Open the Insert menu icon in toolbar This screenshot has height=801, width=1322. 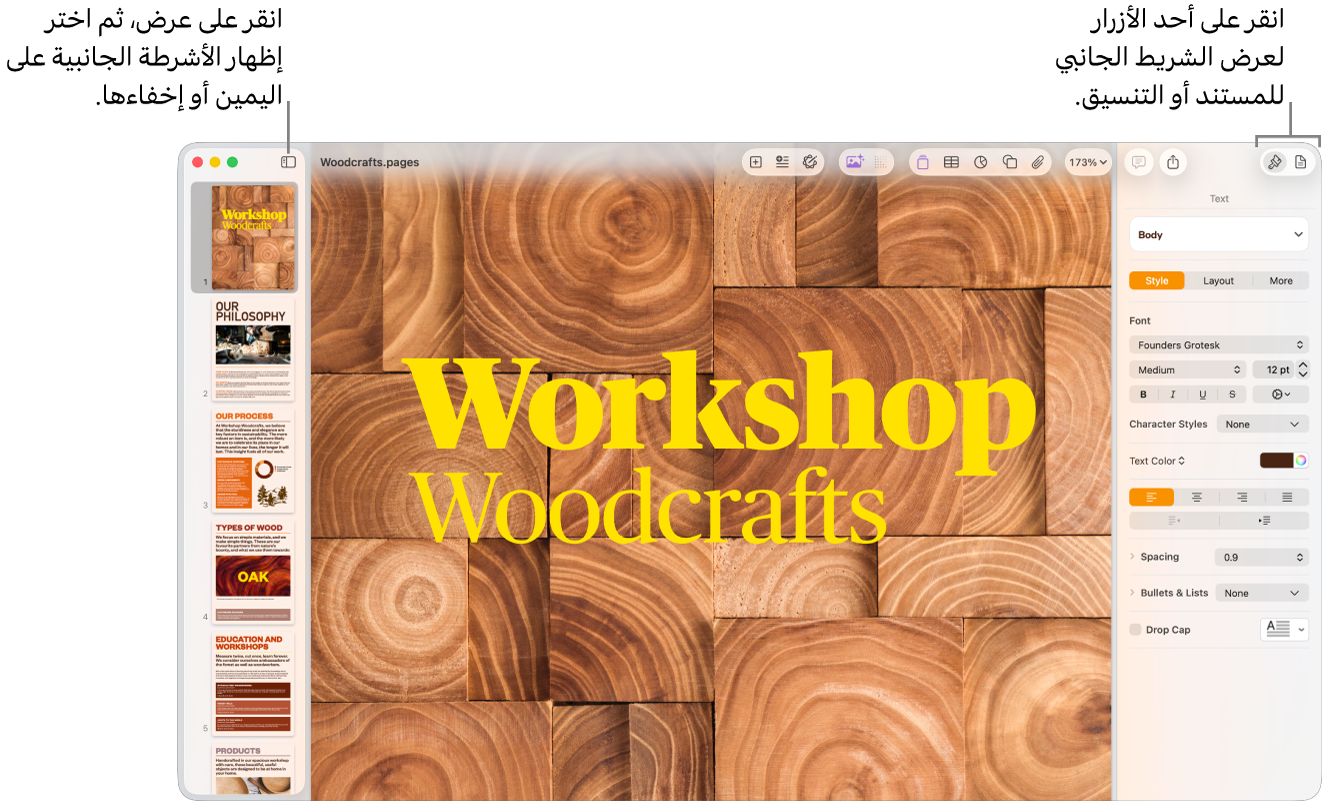tap(783, 162)
